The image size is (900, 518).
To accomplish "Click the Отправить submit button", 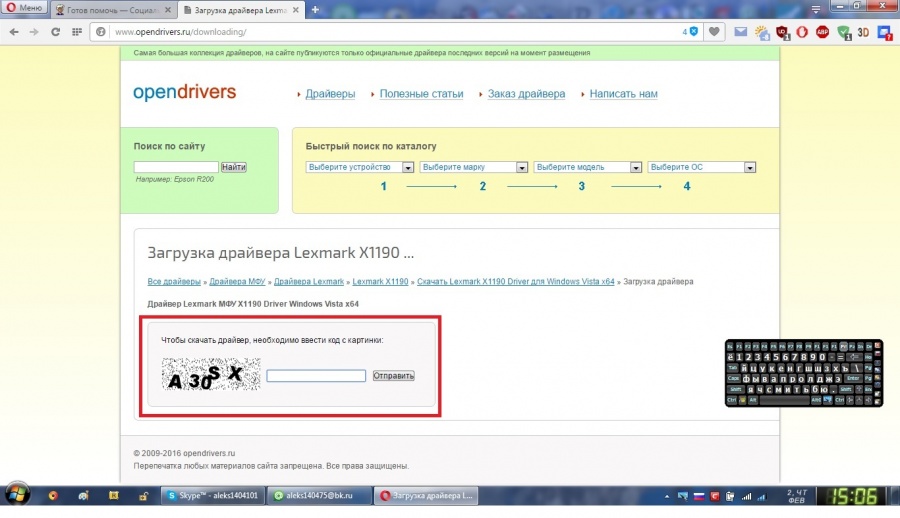I will tap(393, 376).
